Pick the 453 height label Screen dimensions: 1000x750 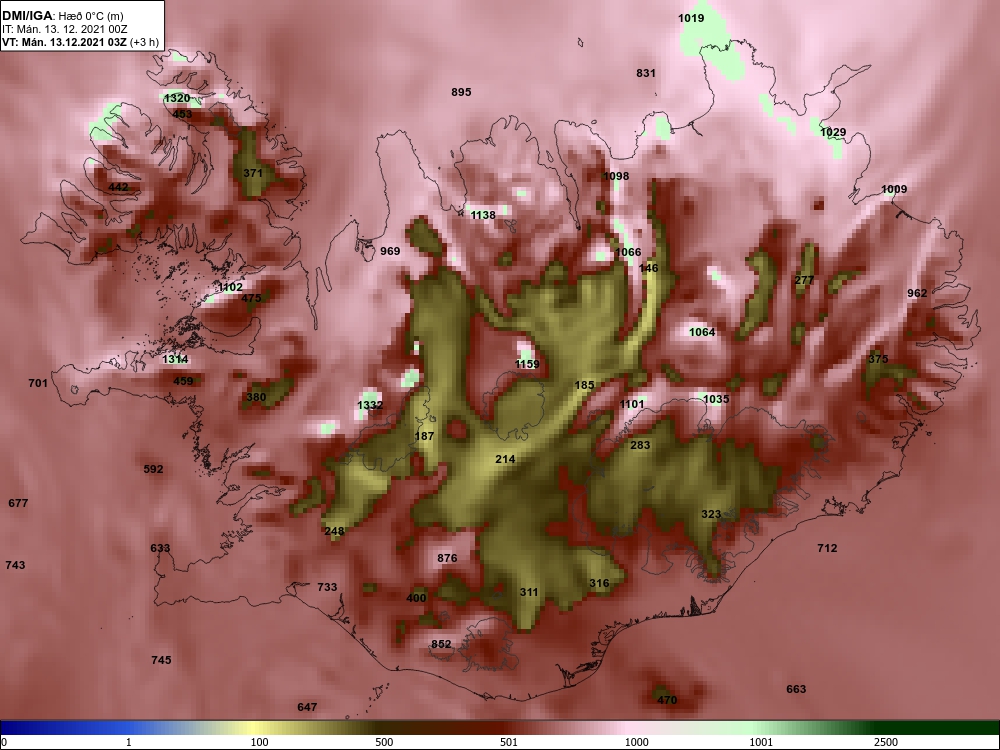[182, 114]
